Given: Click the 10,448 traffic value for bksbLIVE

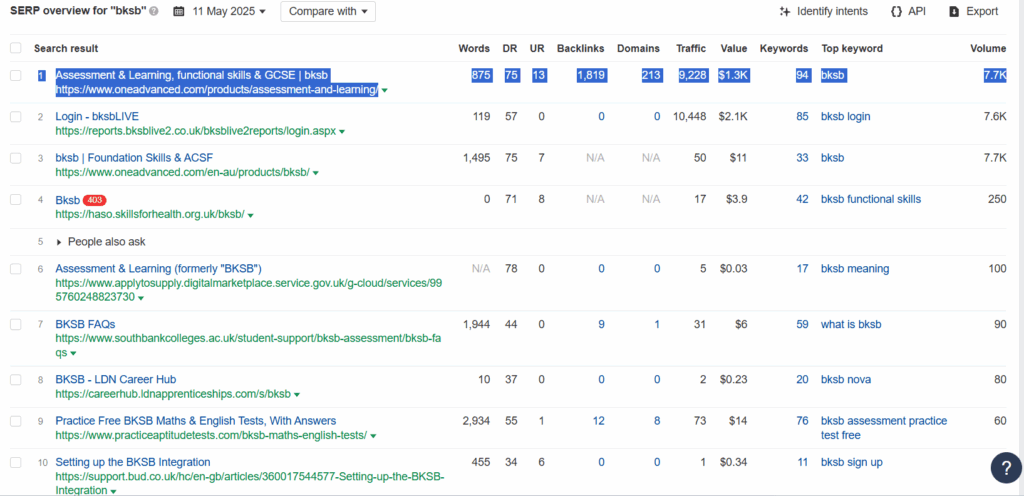Looking at the screenshot, I should [690, 117].
